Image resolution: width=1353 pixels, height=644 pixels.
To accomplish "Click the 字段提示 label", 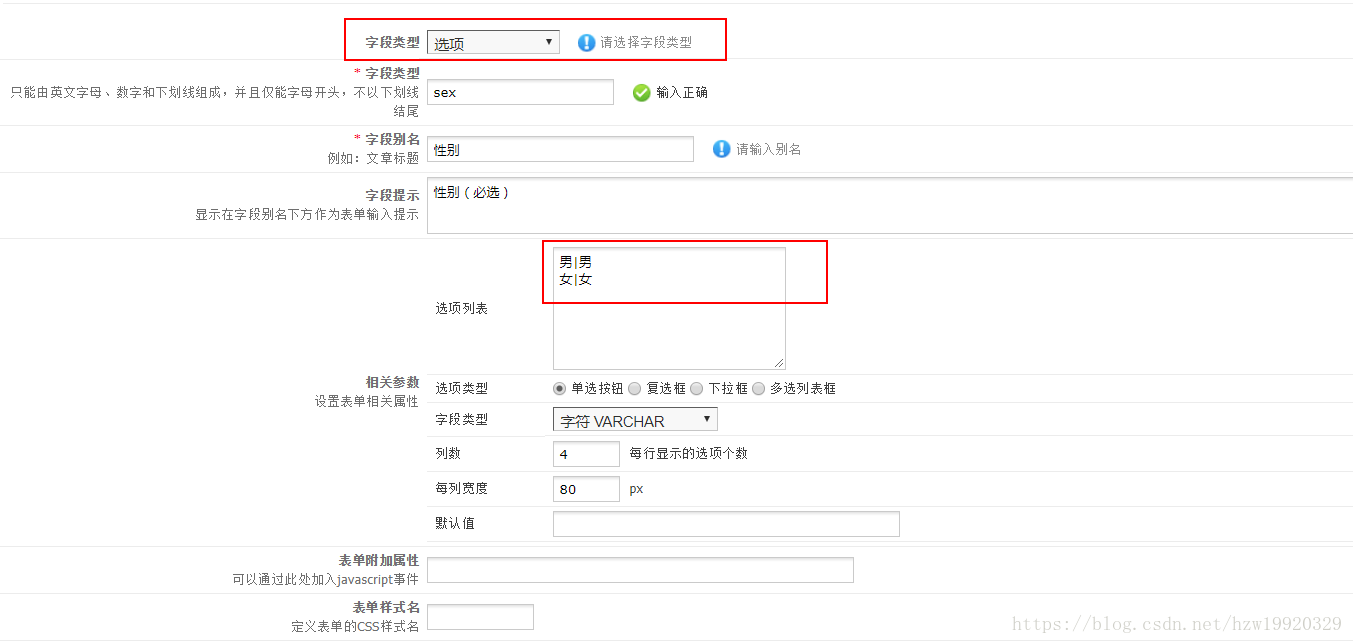I will [x=393, y=196].
